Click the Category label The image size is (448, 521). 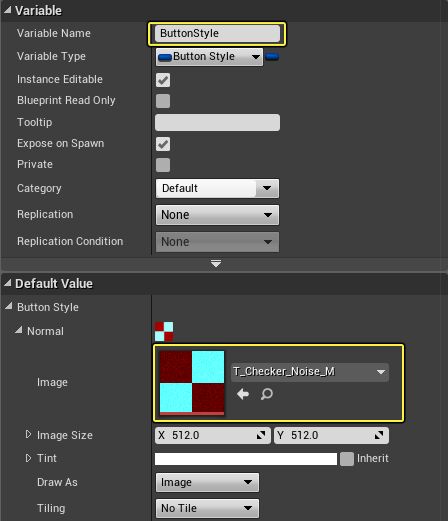pyautogui.click(x=39, y=188)
